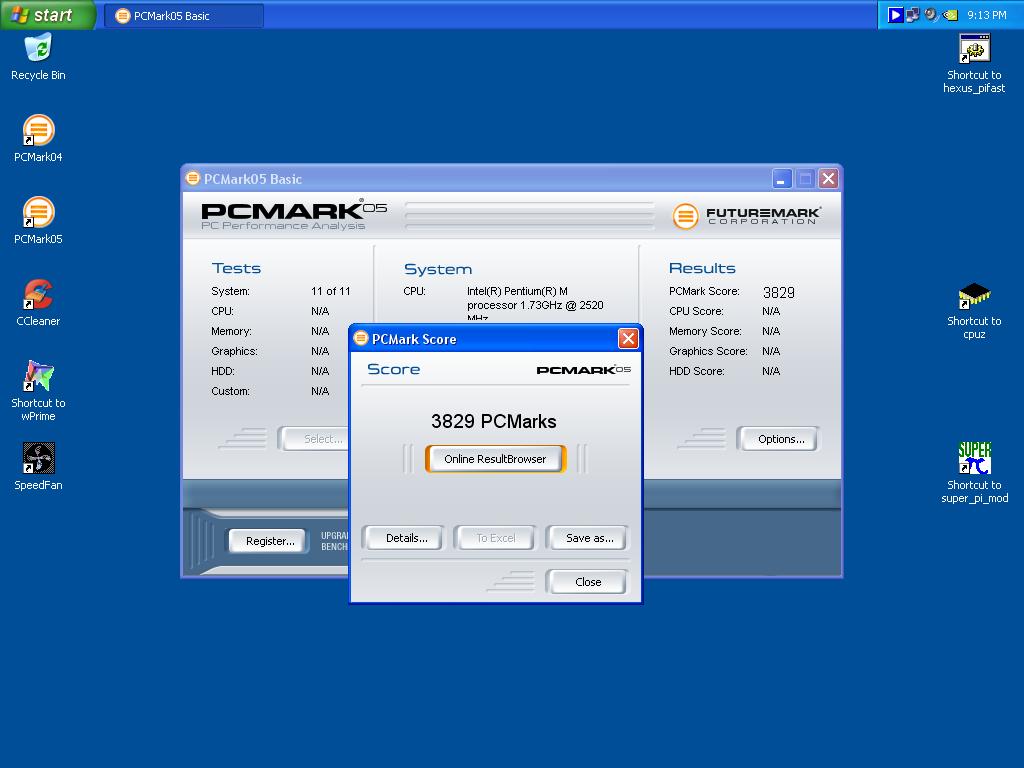This screenshot has height=768, width=1024.
Task: Click the PCMark05 Basic window title icon
Action: [192, 178]
